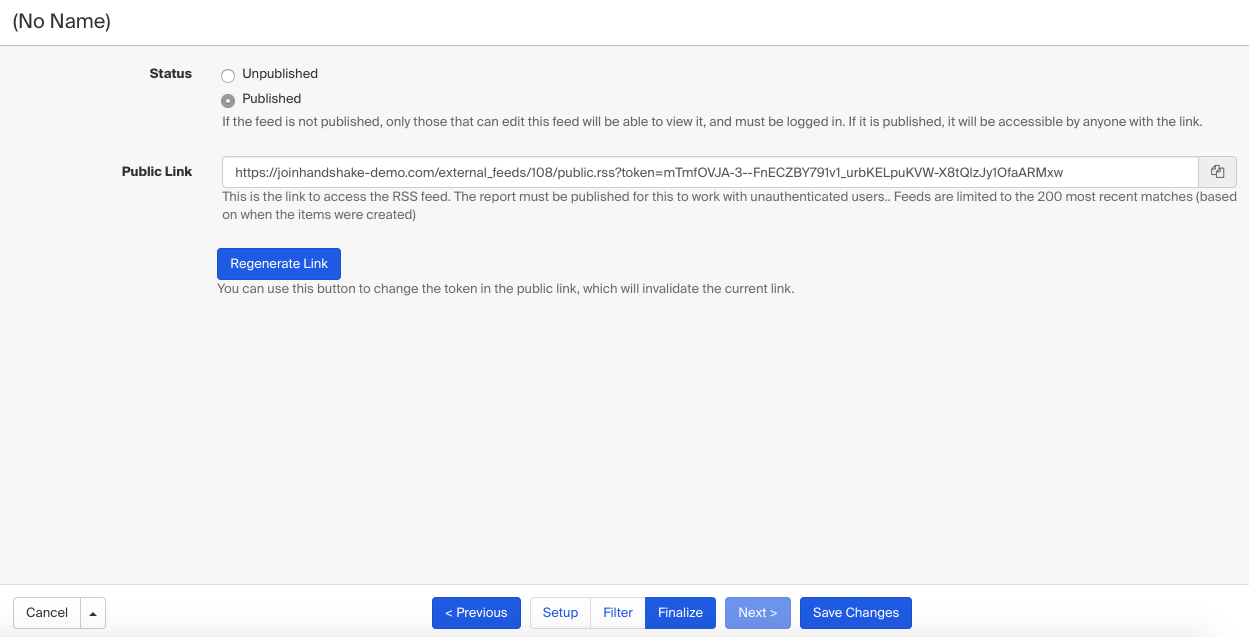Click the "(No Name)" feed title
Screen dimensions: 1249x637
click(61, 21)
